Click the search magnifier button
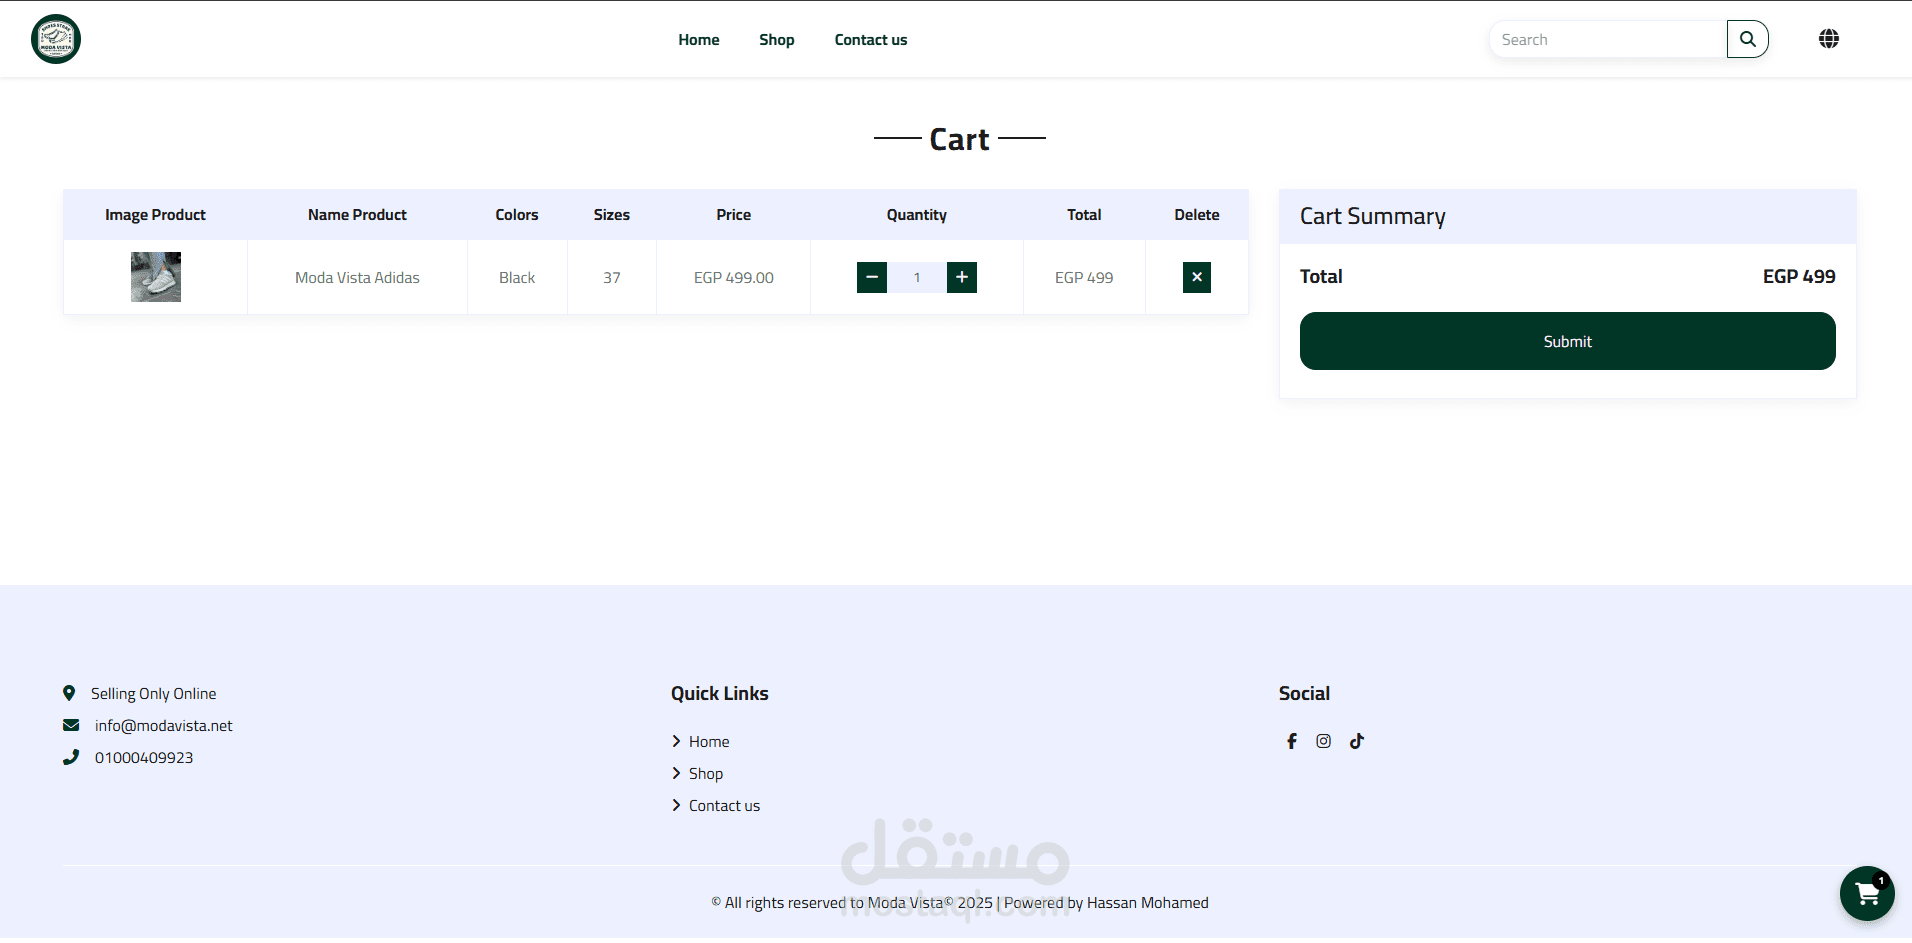Image resolution: width=1912 pixels, height=943 pixels. 1748,39
